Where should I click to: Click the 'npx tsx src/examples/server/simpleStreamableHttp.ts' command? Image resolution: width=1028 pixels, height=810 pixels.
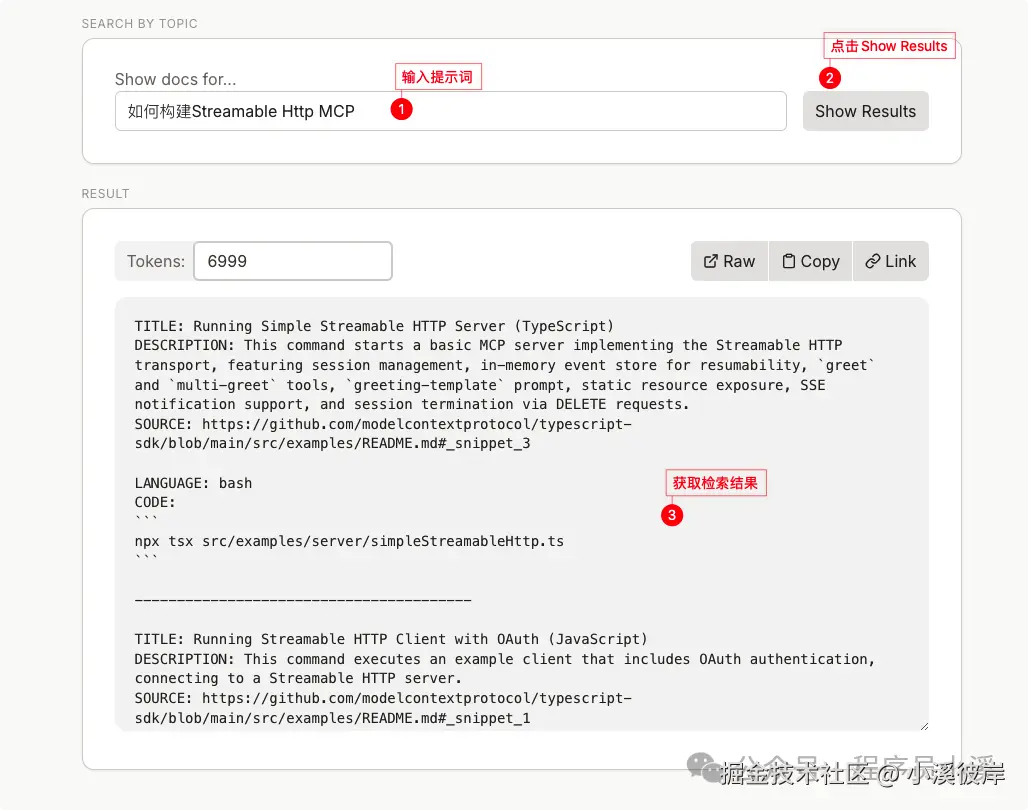[349, 541]
